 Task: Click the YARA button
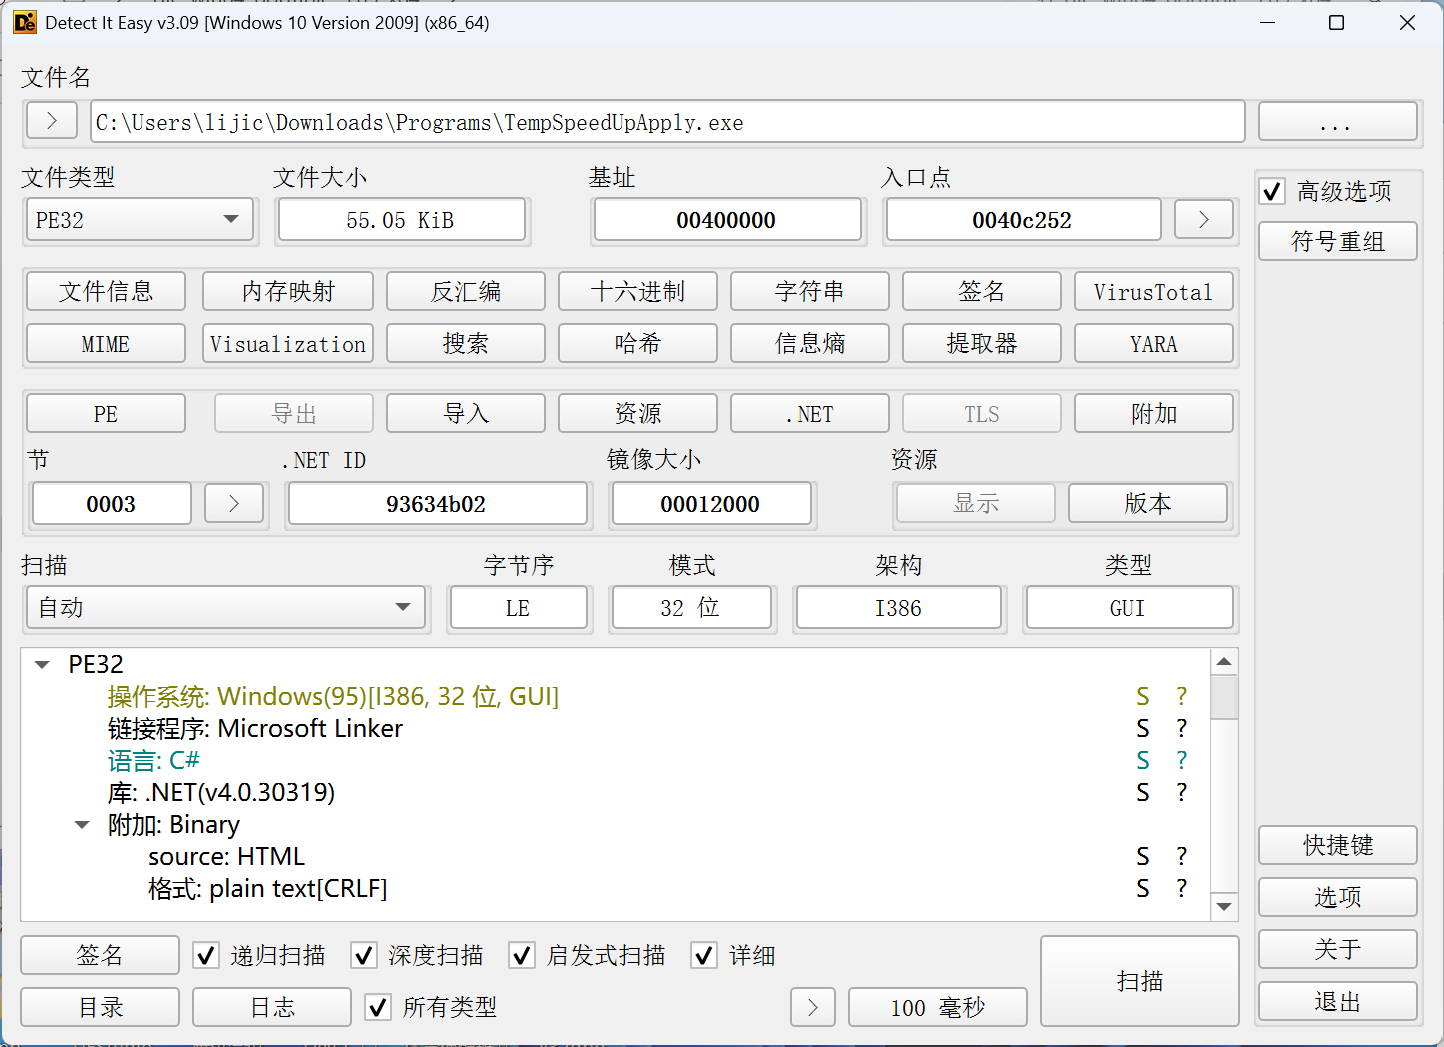point(1154,343)
